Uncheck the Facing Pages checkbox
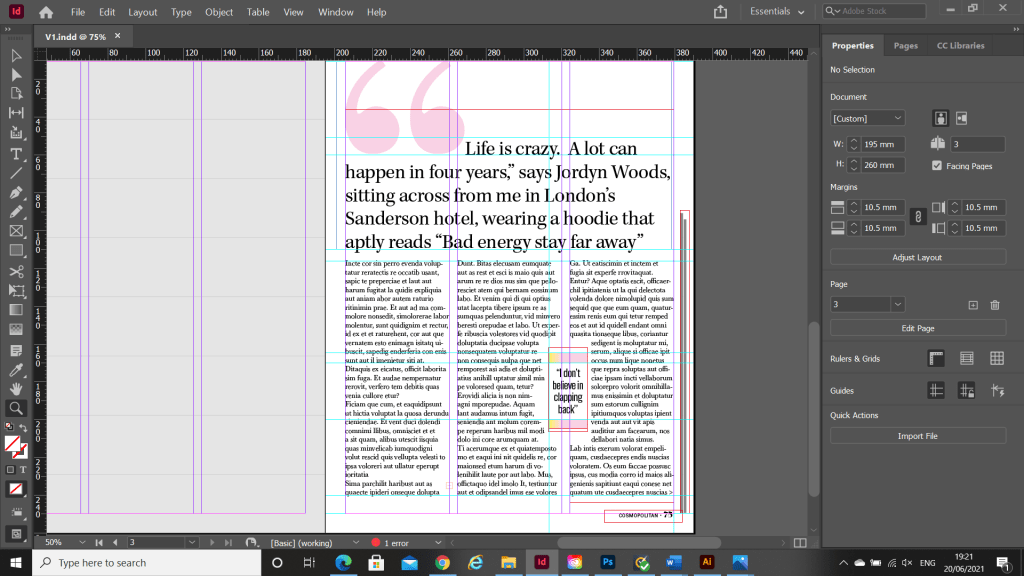Image resolution: width=1024 pixels, height=576 pixels. tap(937, 165)
